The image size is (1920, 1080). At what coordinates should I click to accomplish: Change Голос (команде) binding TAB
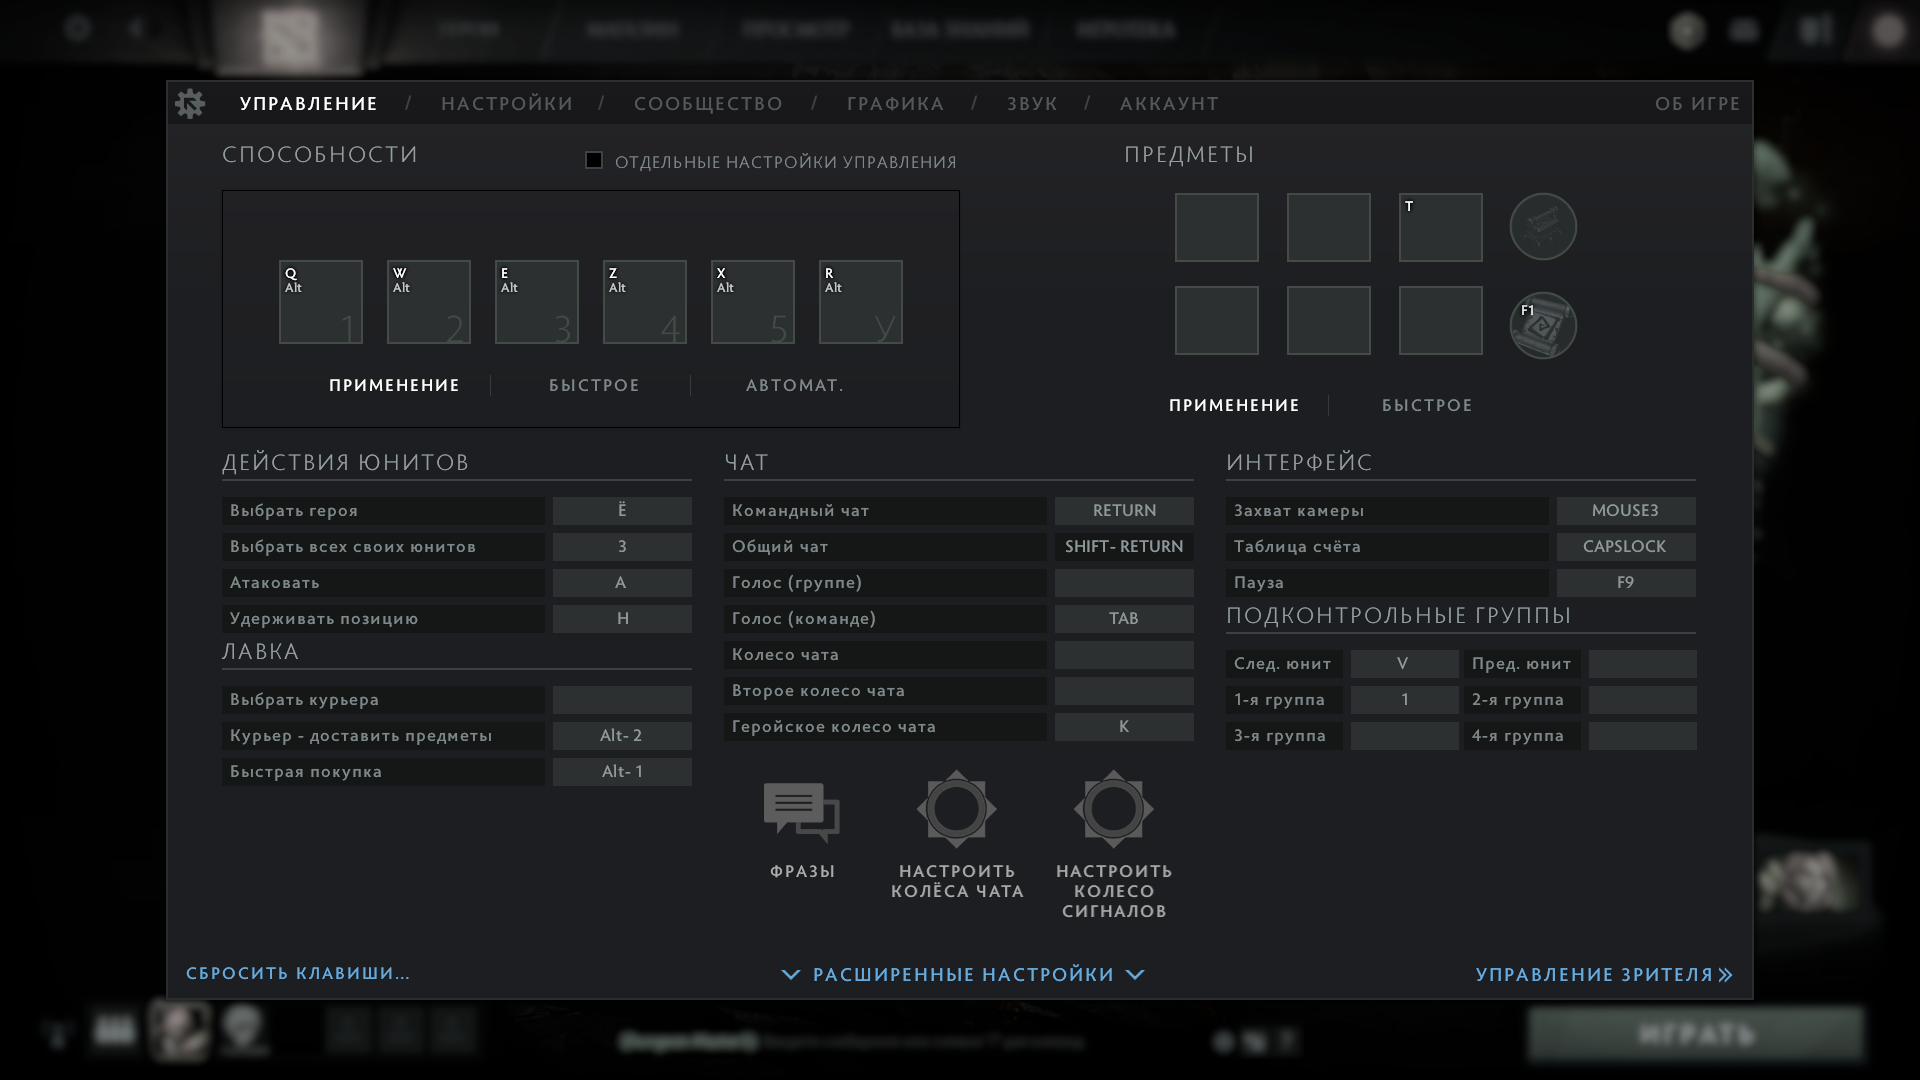(1124, 619)
